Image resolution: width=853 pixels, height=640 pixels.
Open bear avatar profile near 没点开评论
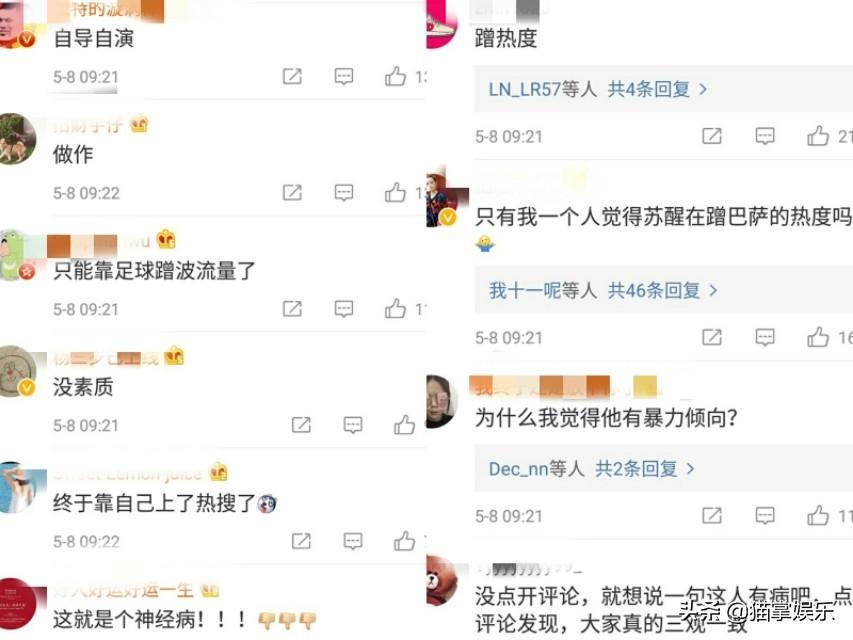click(x=441, y=581)
